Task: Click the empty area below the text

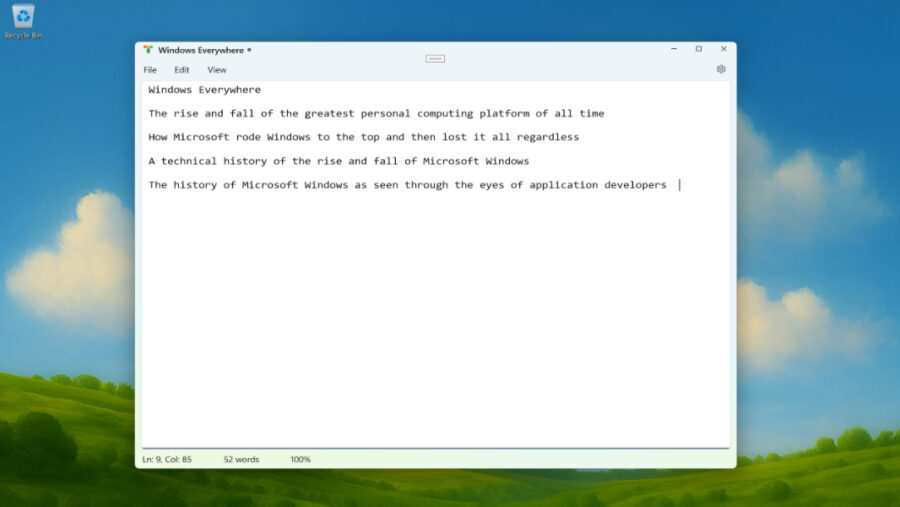Action: coord(435,320)
